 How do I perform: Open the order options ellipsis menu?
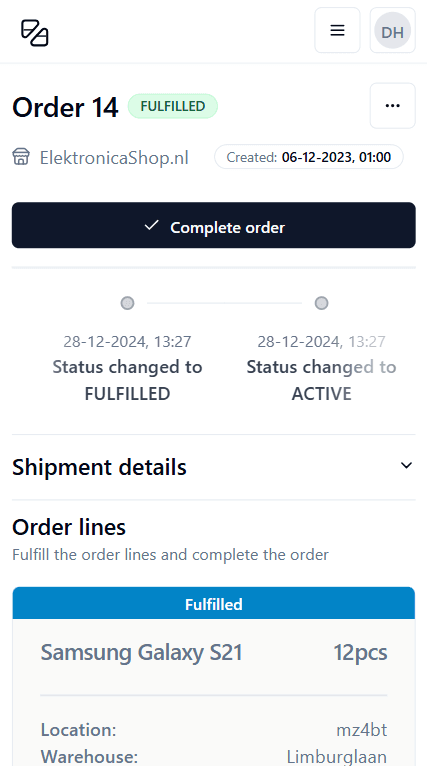click(x=392, y=106)
